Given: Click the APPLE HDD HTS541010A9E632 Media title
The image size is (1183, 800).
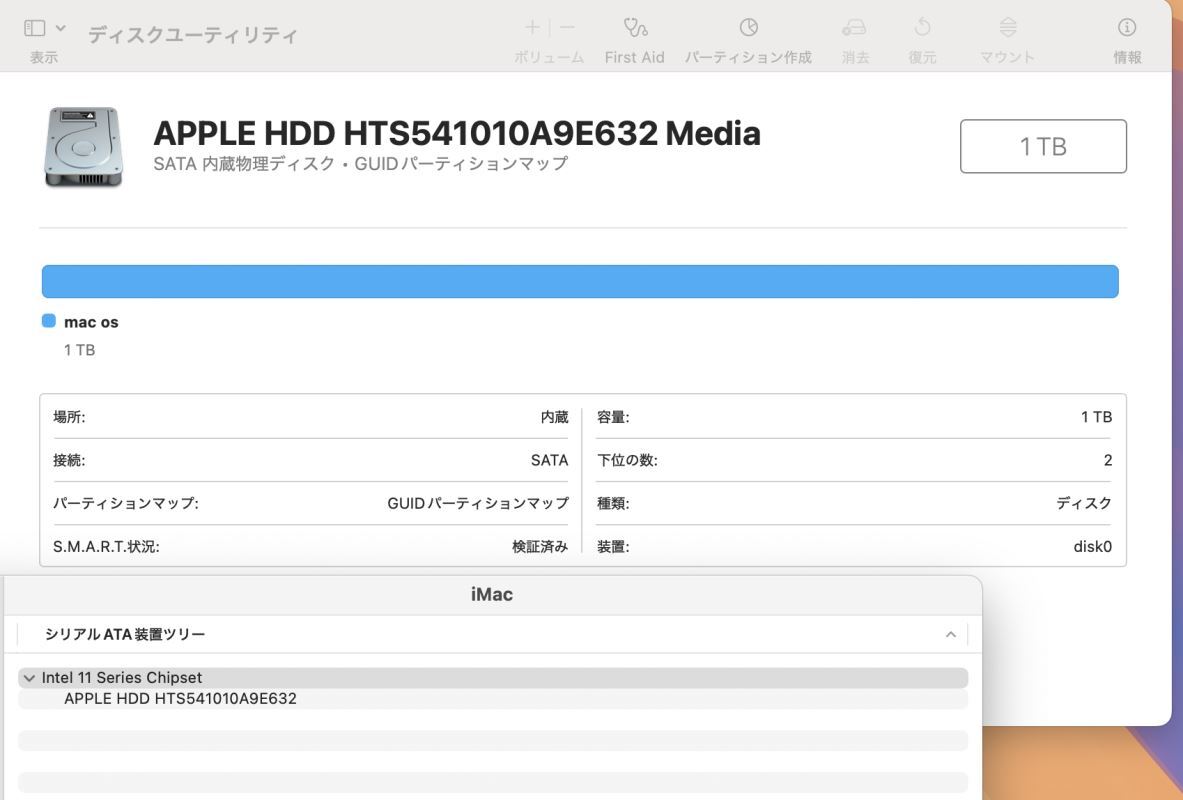Looking at the screenshot, I should tap(456, 132).
